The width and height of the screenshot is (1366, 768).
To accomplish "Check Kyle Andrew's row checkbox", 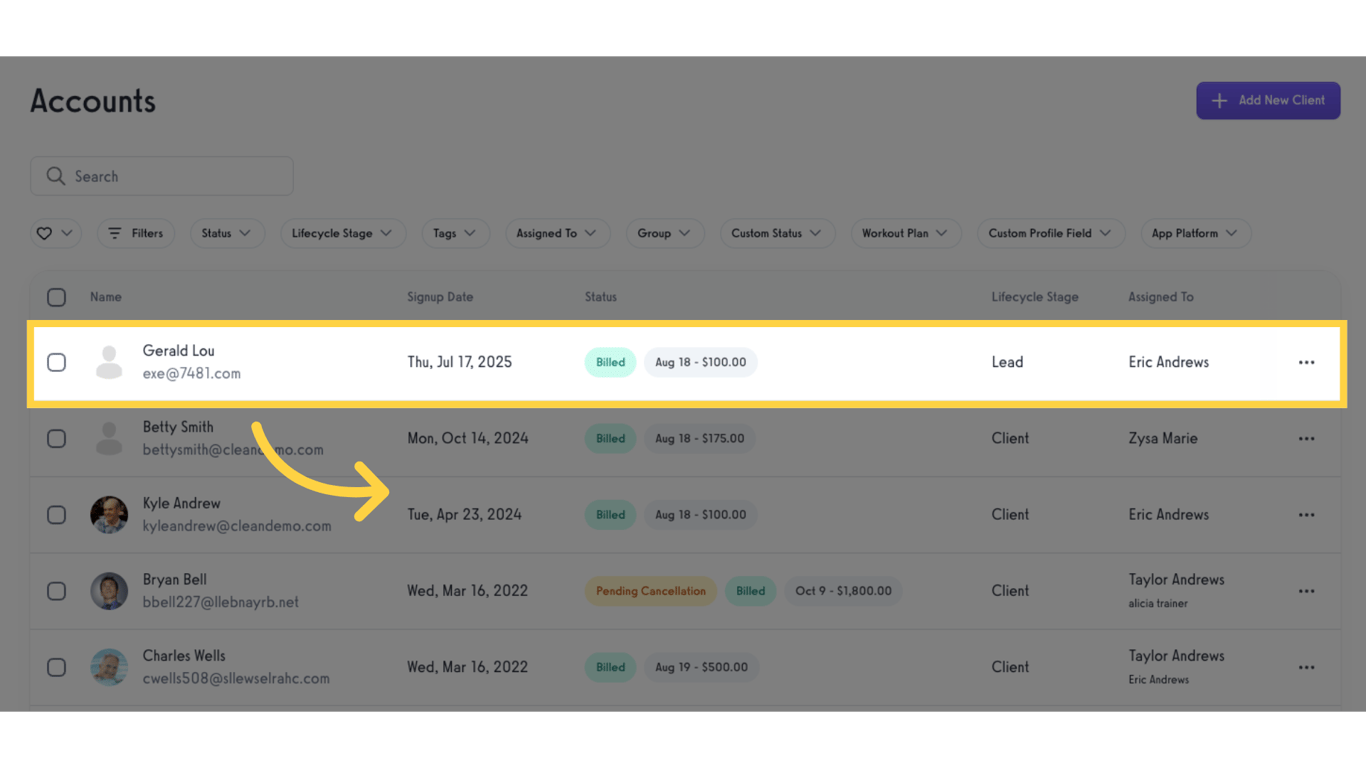I will tap(56, 515).
